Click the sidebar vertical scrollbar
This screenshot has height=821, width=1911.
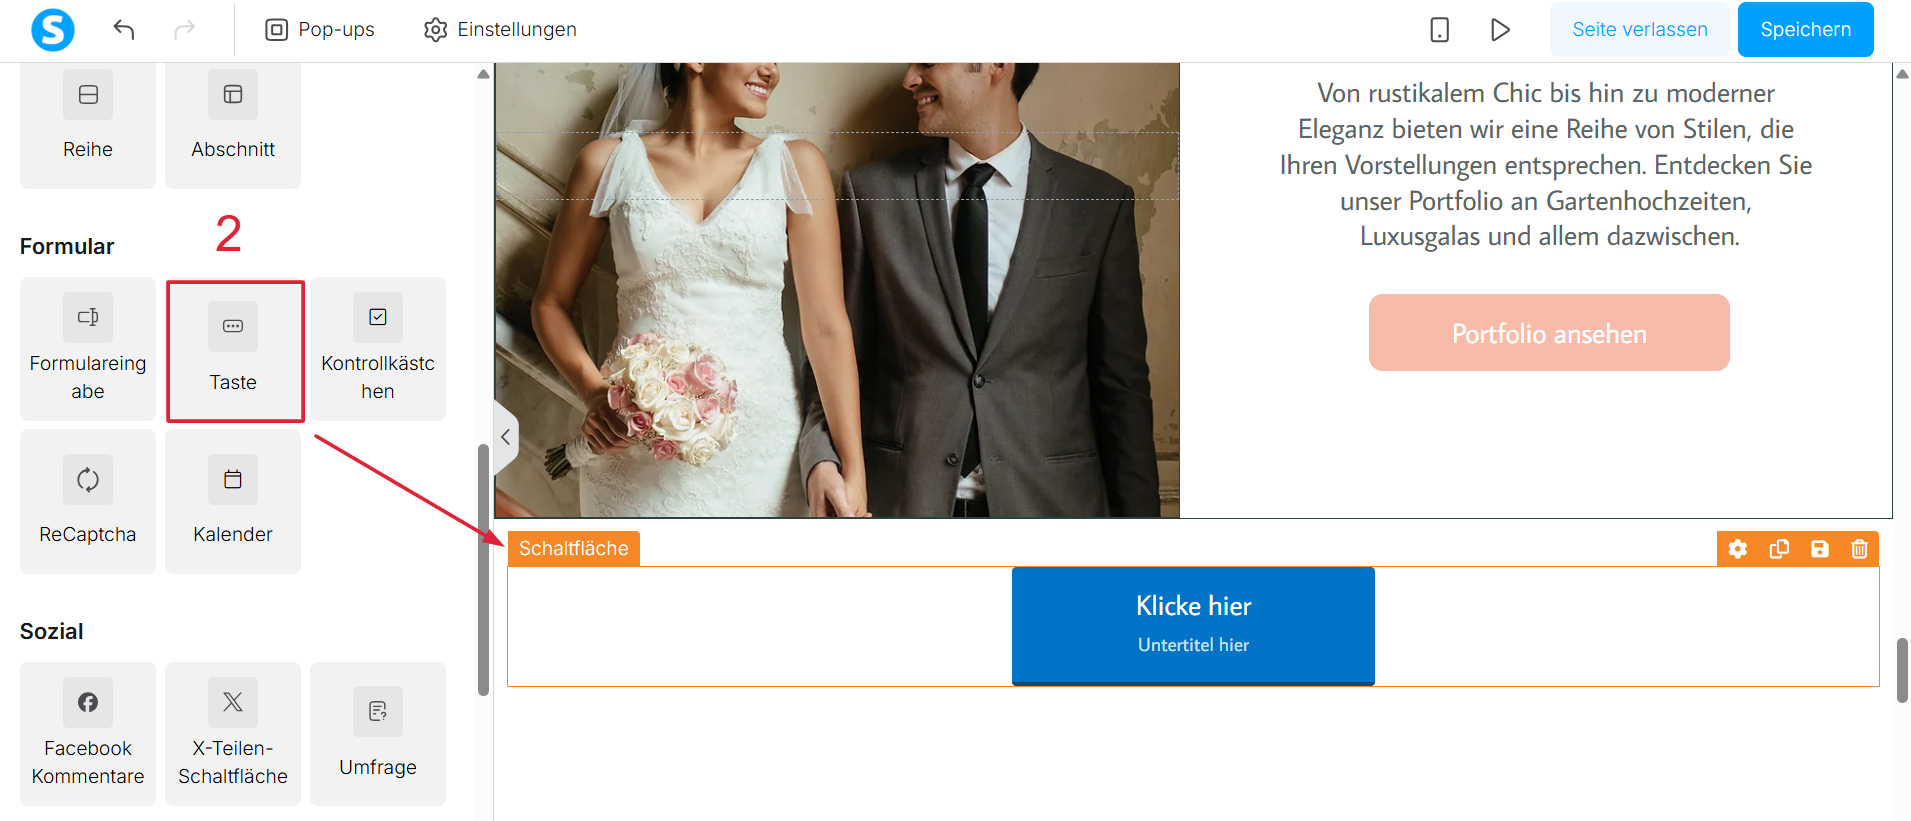[x=484, y=570]
